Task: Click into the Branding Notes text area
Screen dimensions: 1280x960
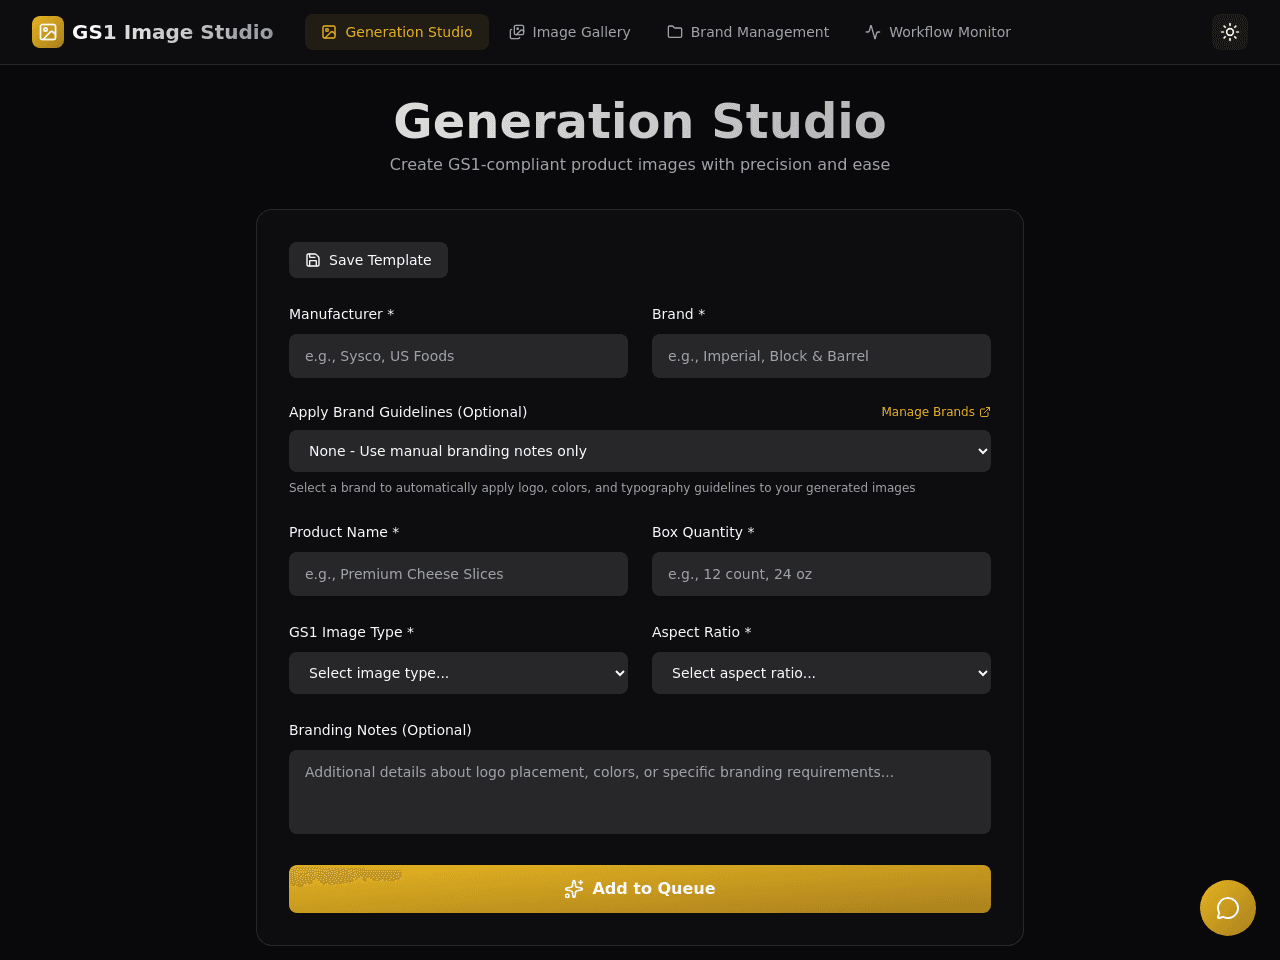Action: (640, 792)
